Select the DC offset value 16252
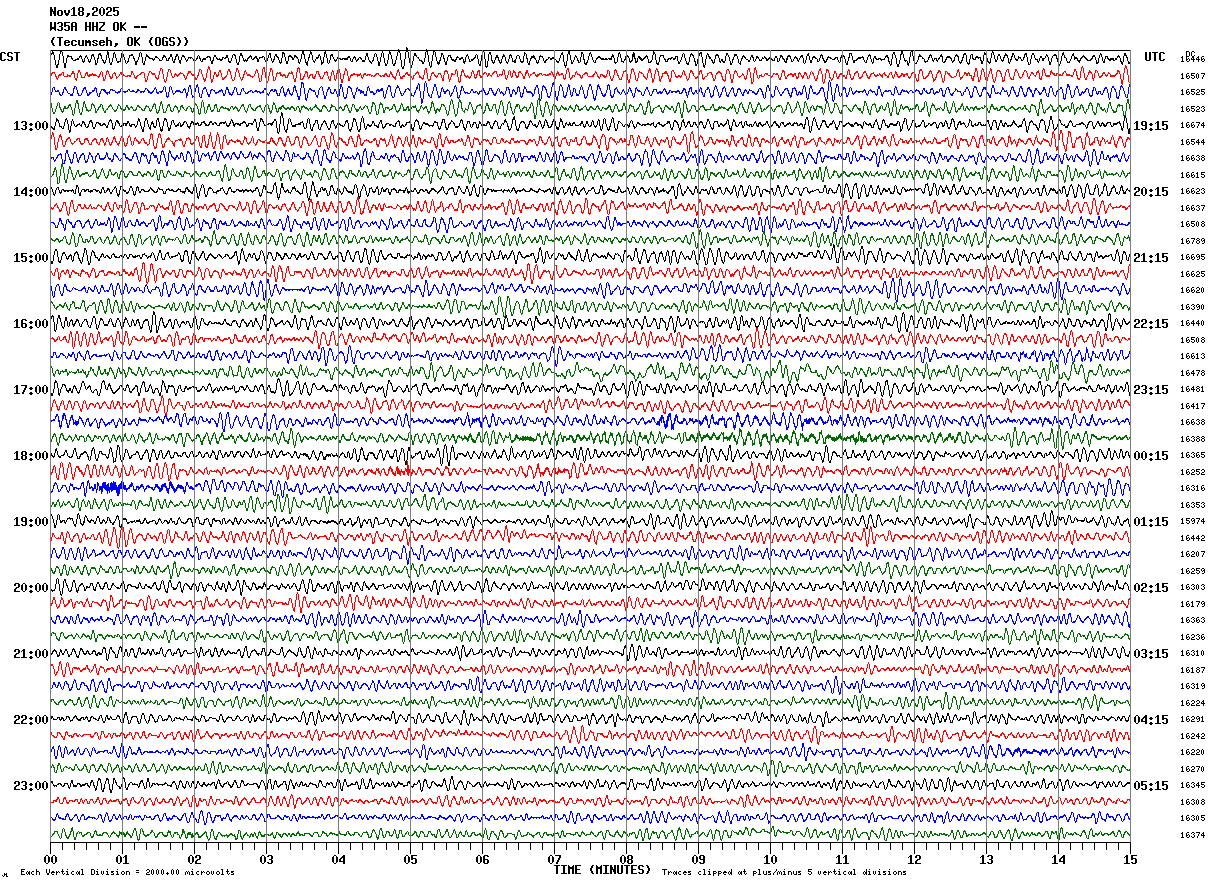The height and width of the screenshot is (886, 1210). (x=1192, y=472)
